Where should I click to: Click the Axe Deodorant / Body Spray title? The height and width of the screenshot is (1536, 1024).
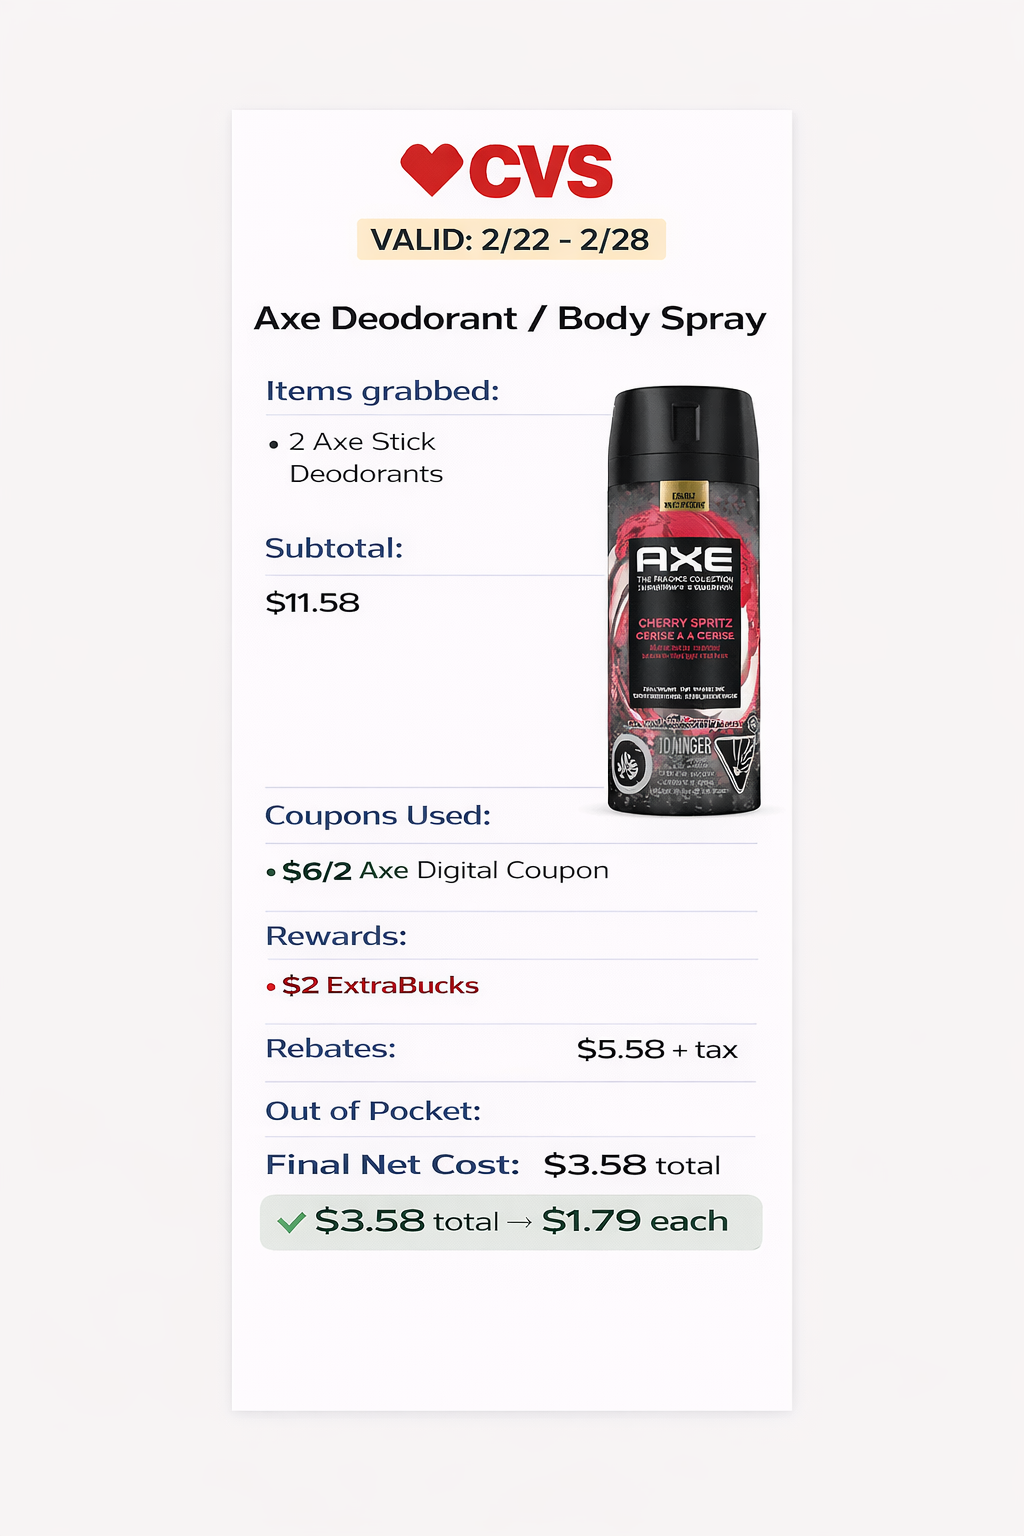(x=510, y=318)
